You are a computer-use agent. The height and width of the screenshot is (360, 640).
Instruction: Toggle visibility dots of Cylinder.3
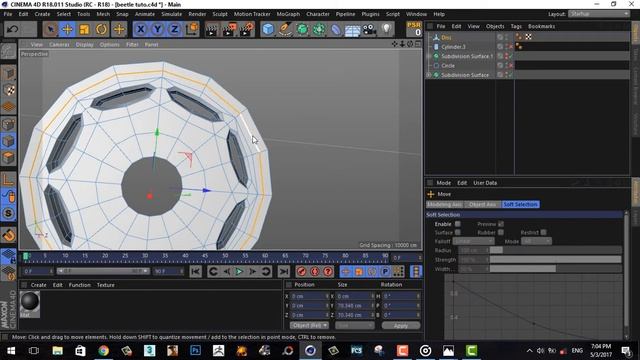507,47
